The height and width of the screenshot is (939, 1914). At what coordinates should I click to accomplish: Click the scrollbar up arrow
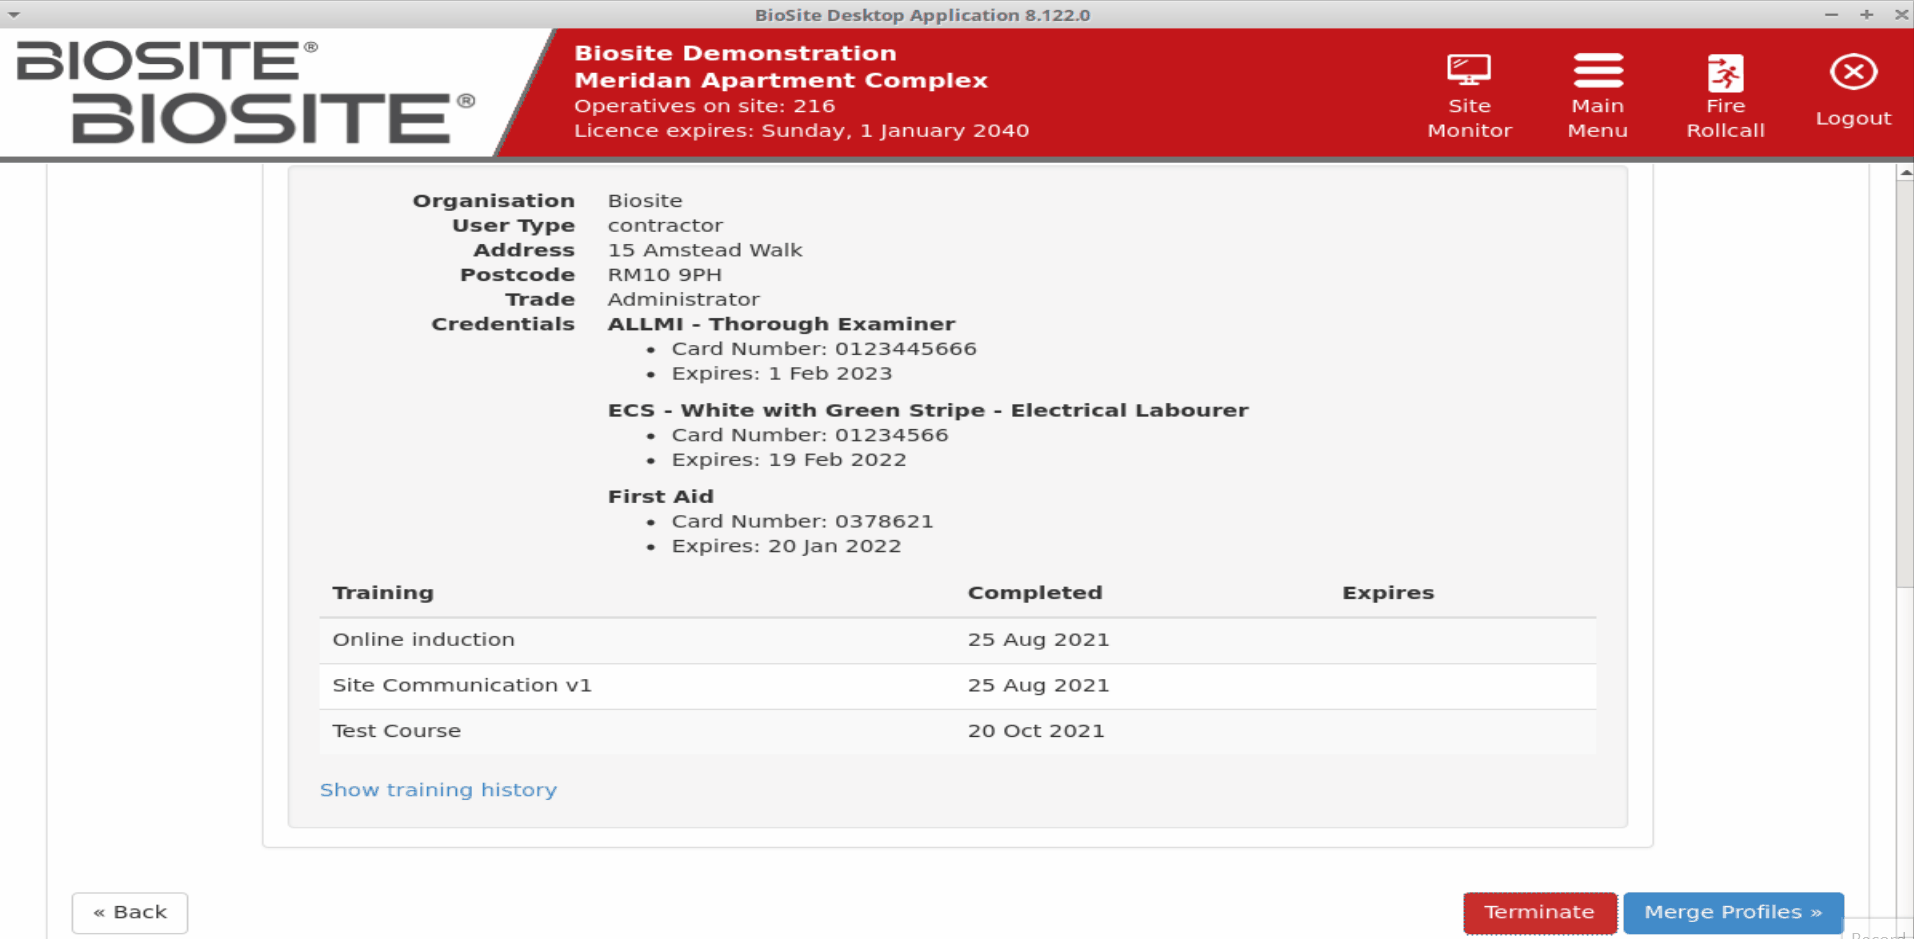coord(1905,173)
